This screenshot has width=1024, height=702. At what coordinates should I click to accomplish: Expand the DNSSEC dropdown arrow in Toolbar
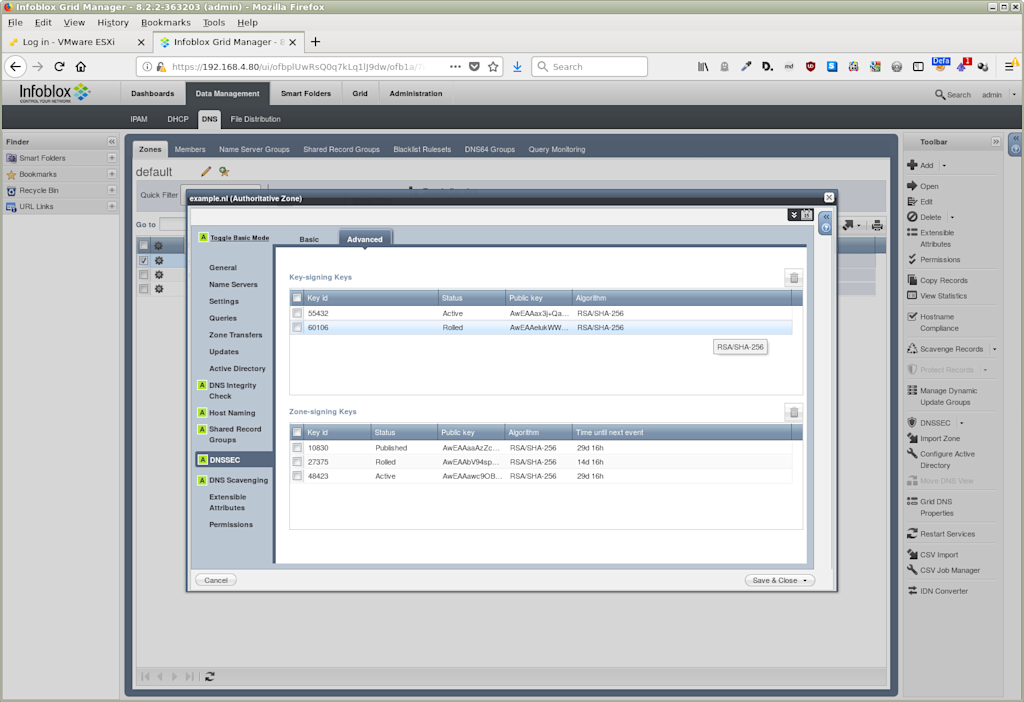pyautogui.click(x=961, y=423)
